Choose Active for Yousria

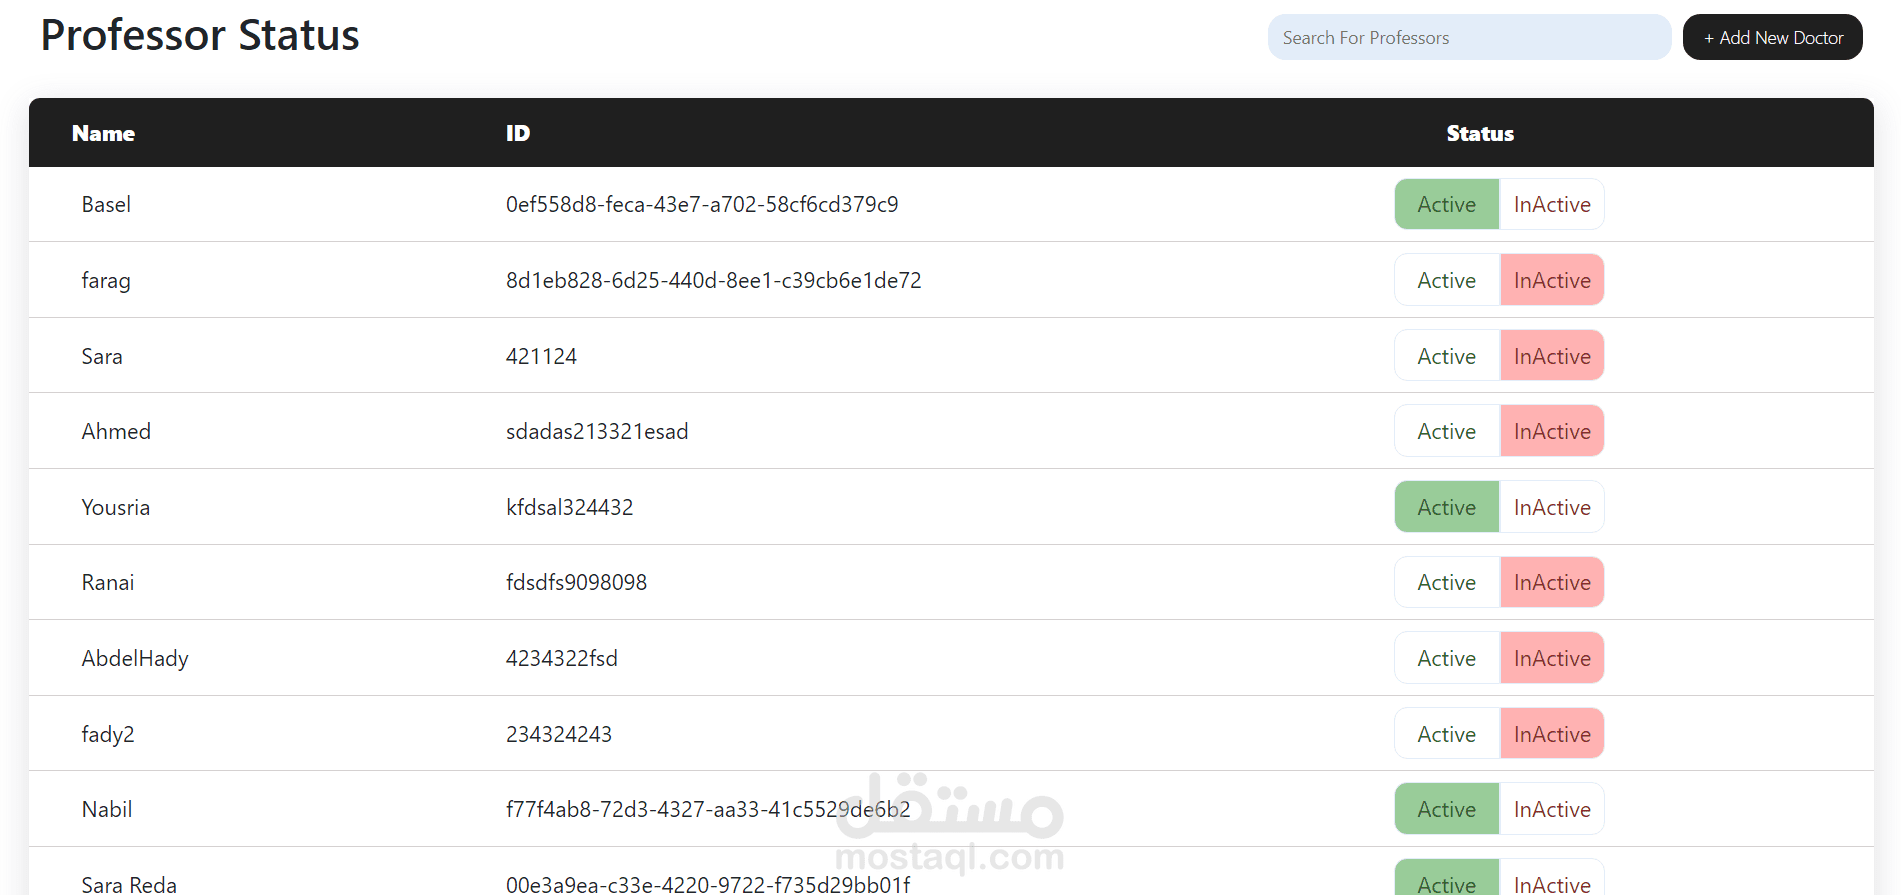(x=1447, y=507)
